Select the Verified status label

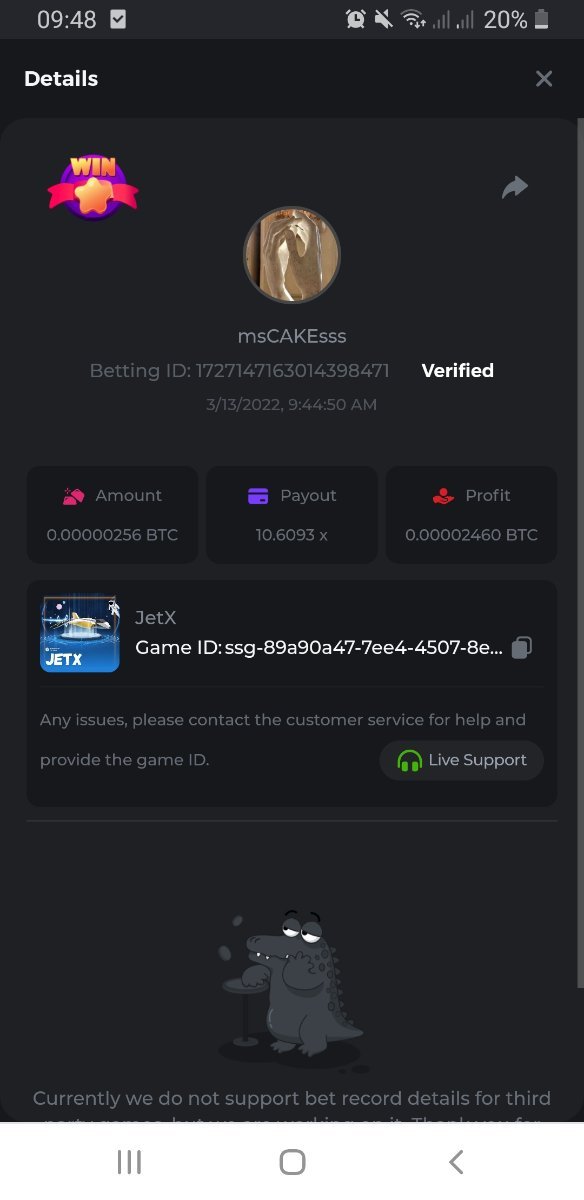click(458, 371)
